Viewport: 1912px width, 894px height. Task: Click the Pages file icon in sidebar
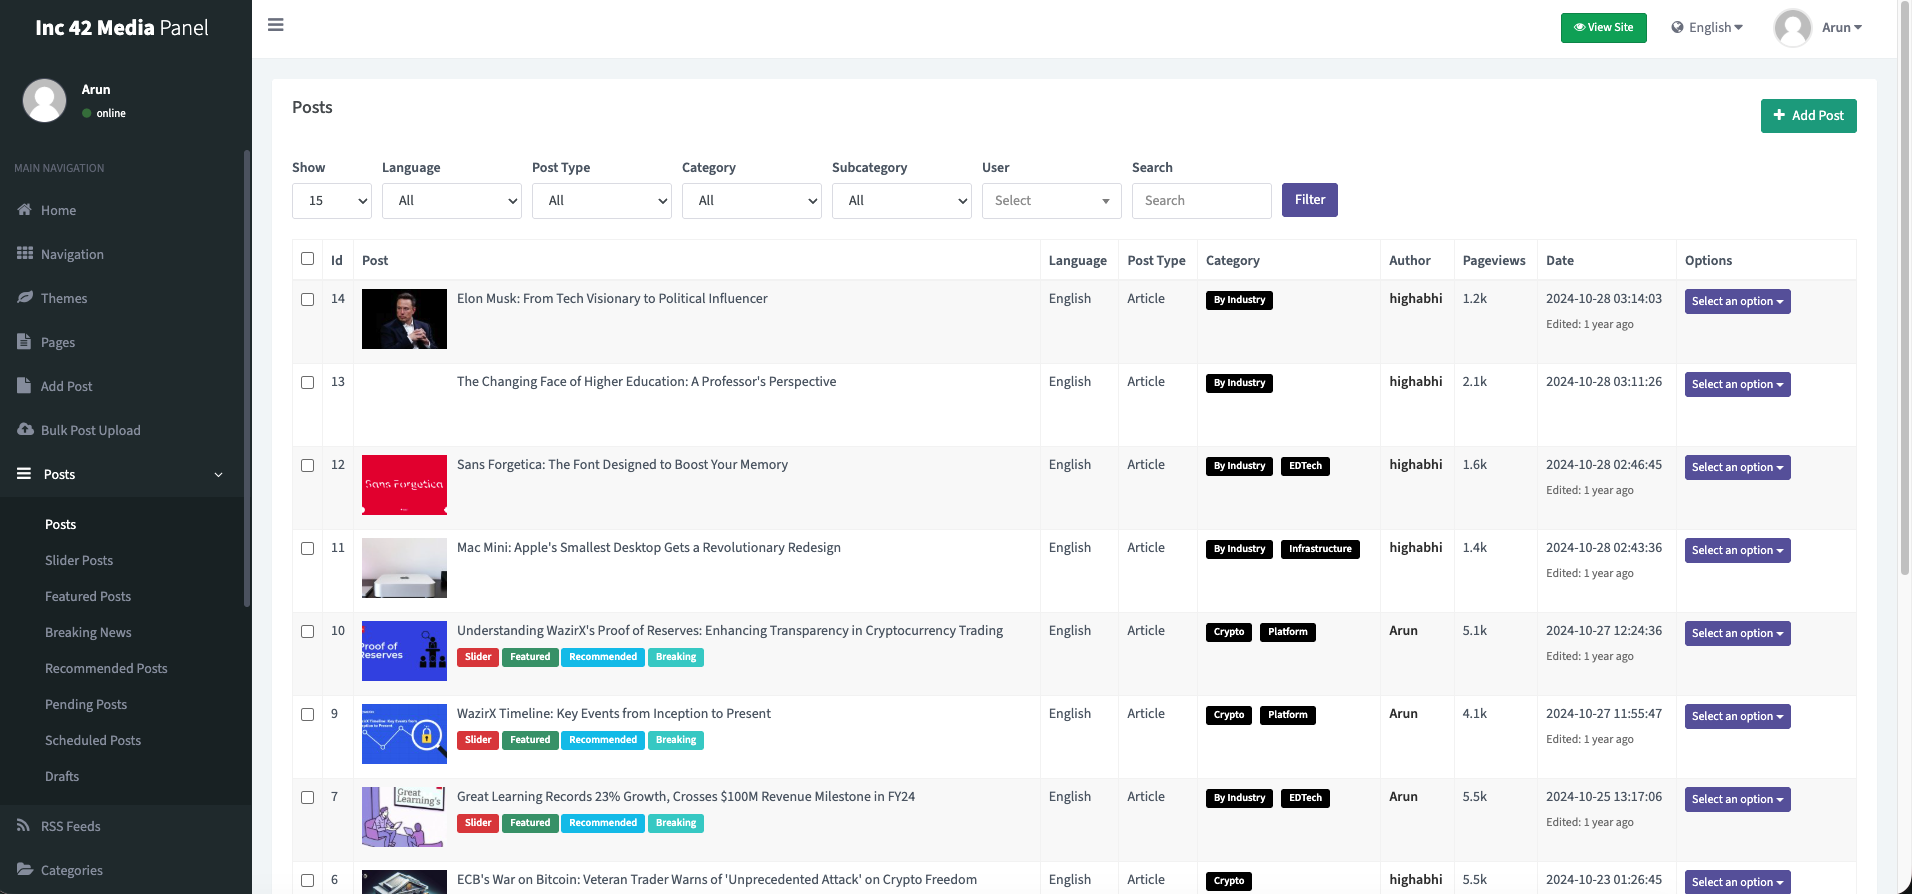coord(24,342)
